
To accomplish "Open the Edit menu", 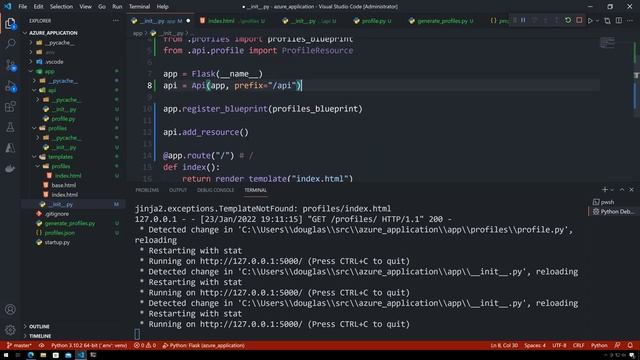I will [x=38, y=7].
